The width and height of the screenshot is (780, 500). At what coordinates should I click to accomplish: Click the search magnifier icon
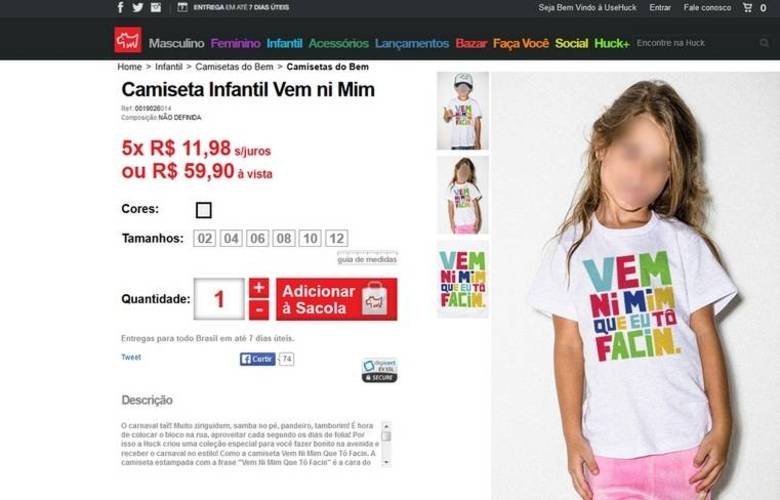764,43
